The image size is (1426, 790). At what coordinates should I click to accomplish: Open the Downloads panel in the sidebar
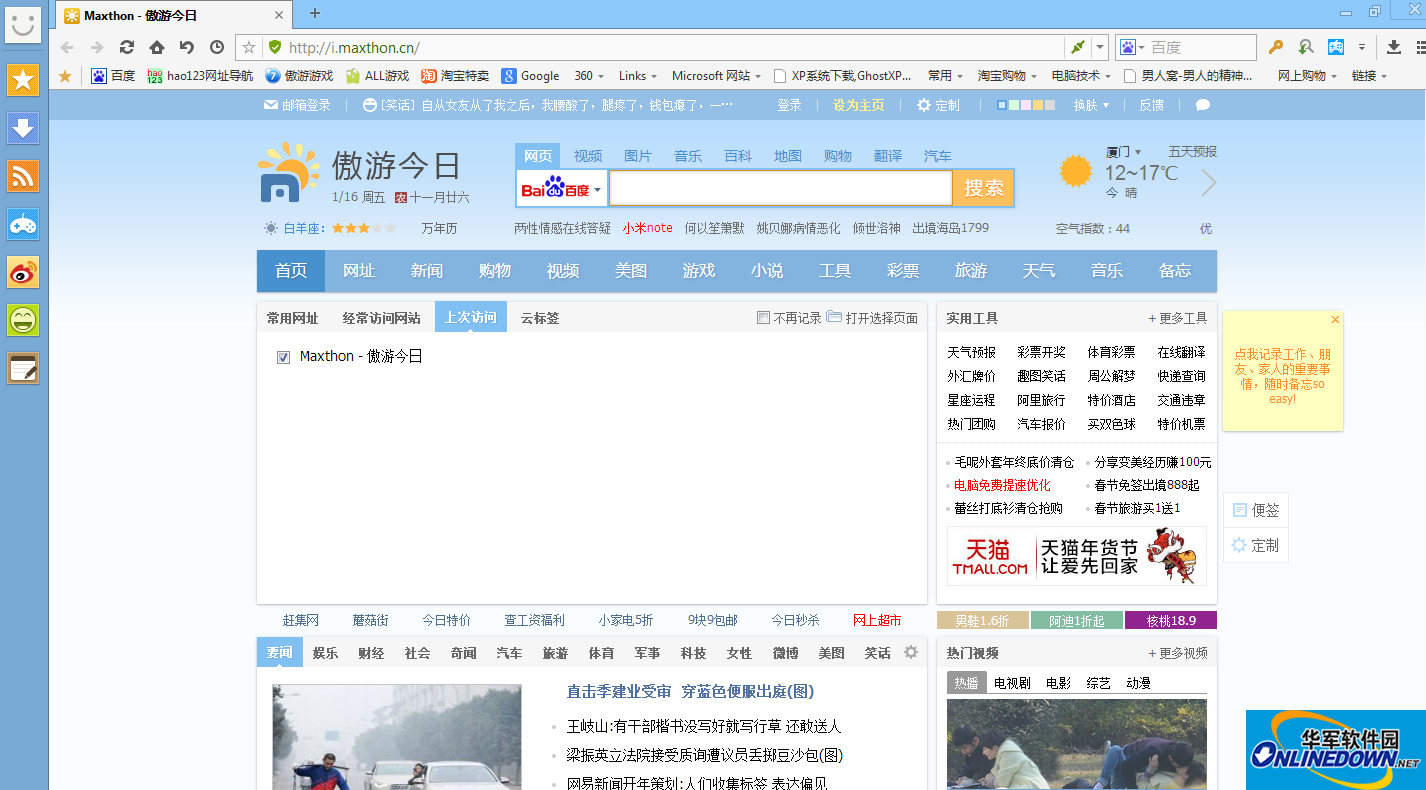23,128
